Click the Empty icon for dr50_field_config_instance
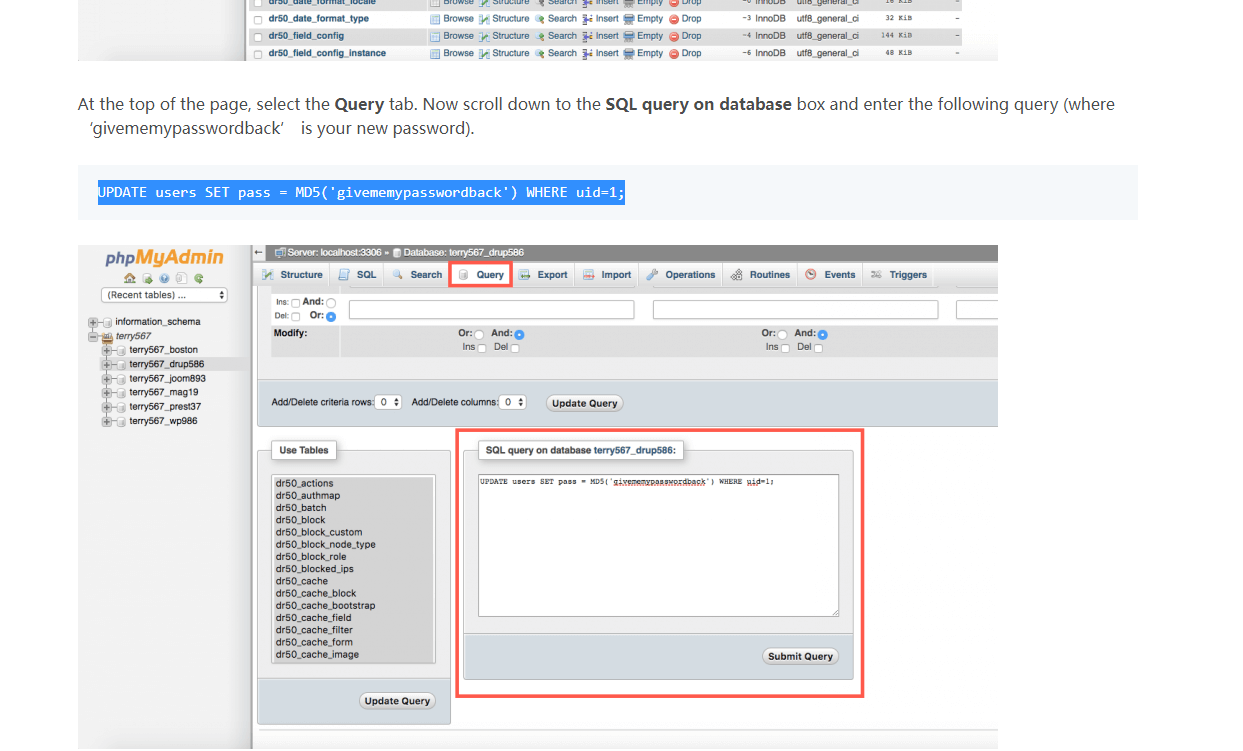Viewport: 1243px width, 751px height. (x=628, y=53)
